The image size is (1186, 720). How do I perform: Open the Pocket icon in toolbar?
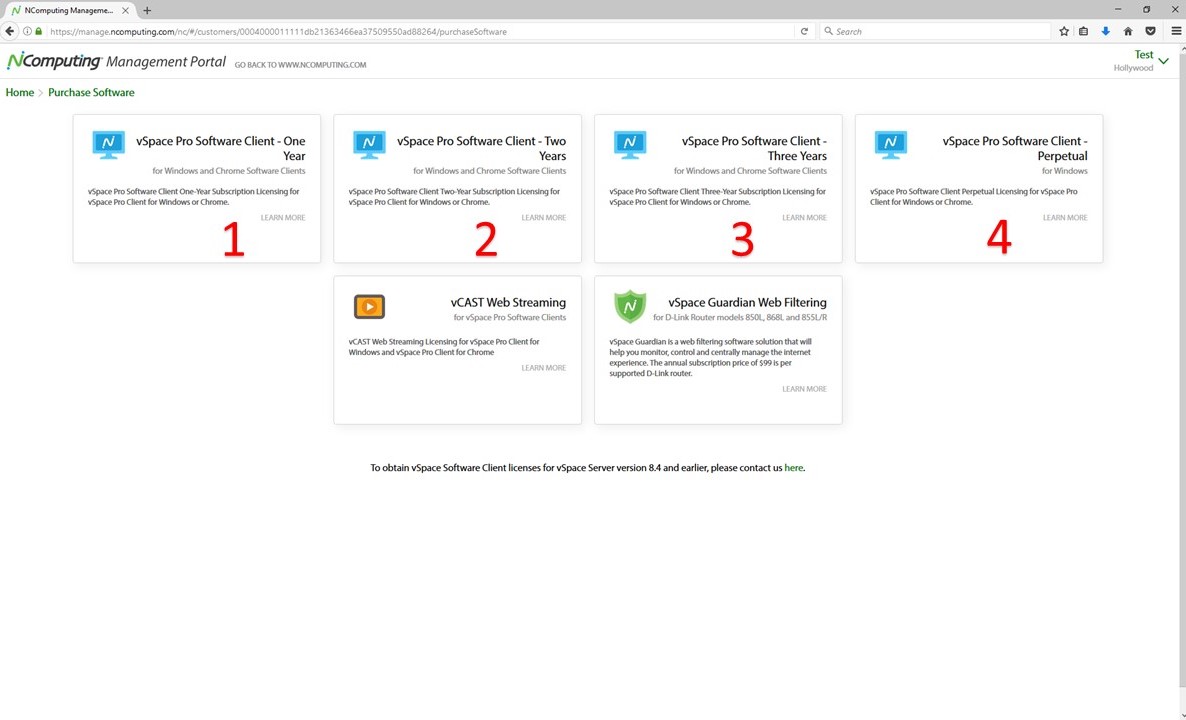click(x=1150, y=31)
